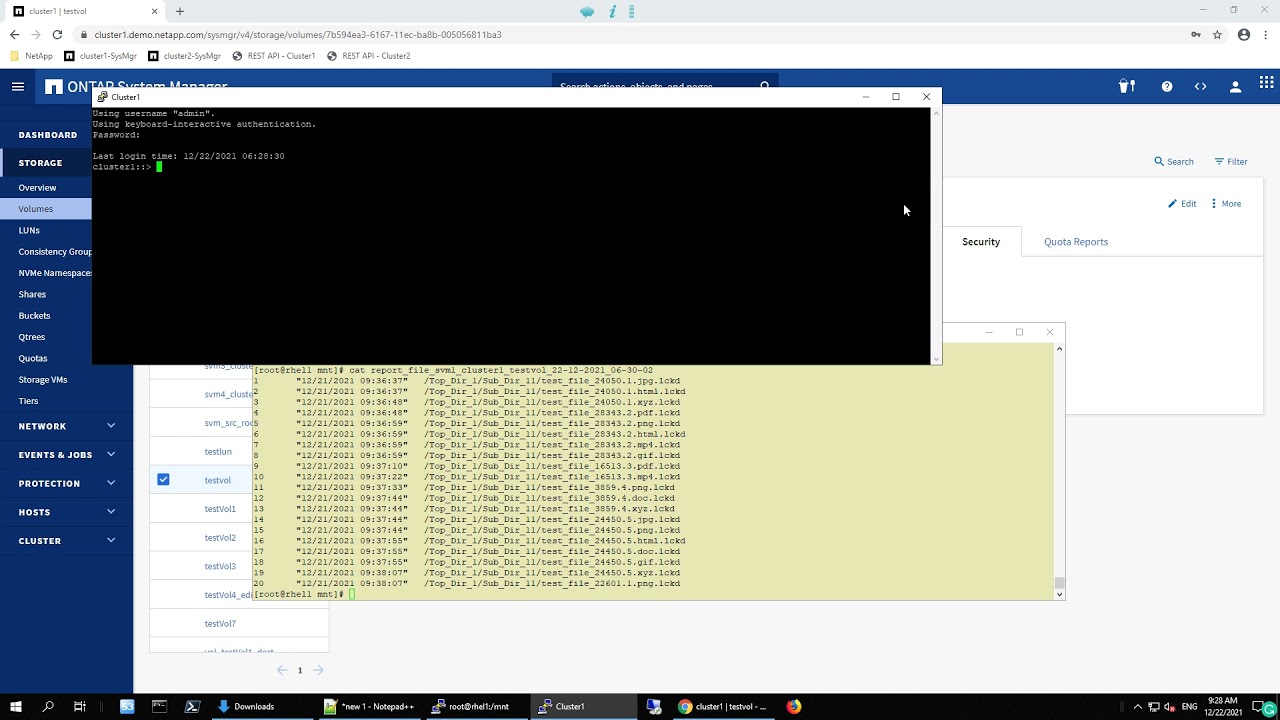Open Shares in the storage sidebar

coord(32,294)
